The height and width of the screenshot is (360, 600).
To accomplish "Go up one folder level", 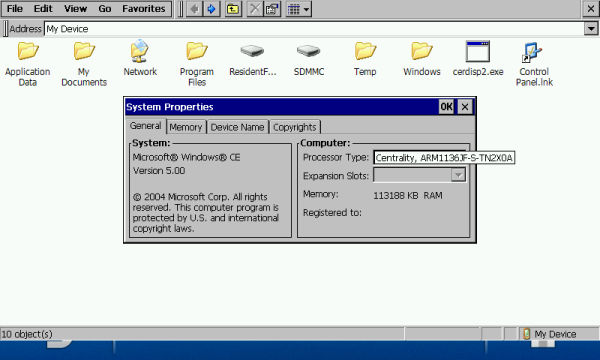I will (233, 9).
